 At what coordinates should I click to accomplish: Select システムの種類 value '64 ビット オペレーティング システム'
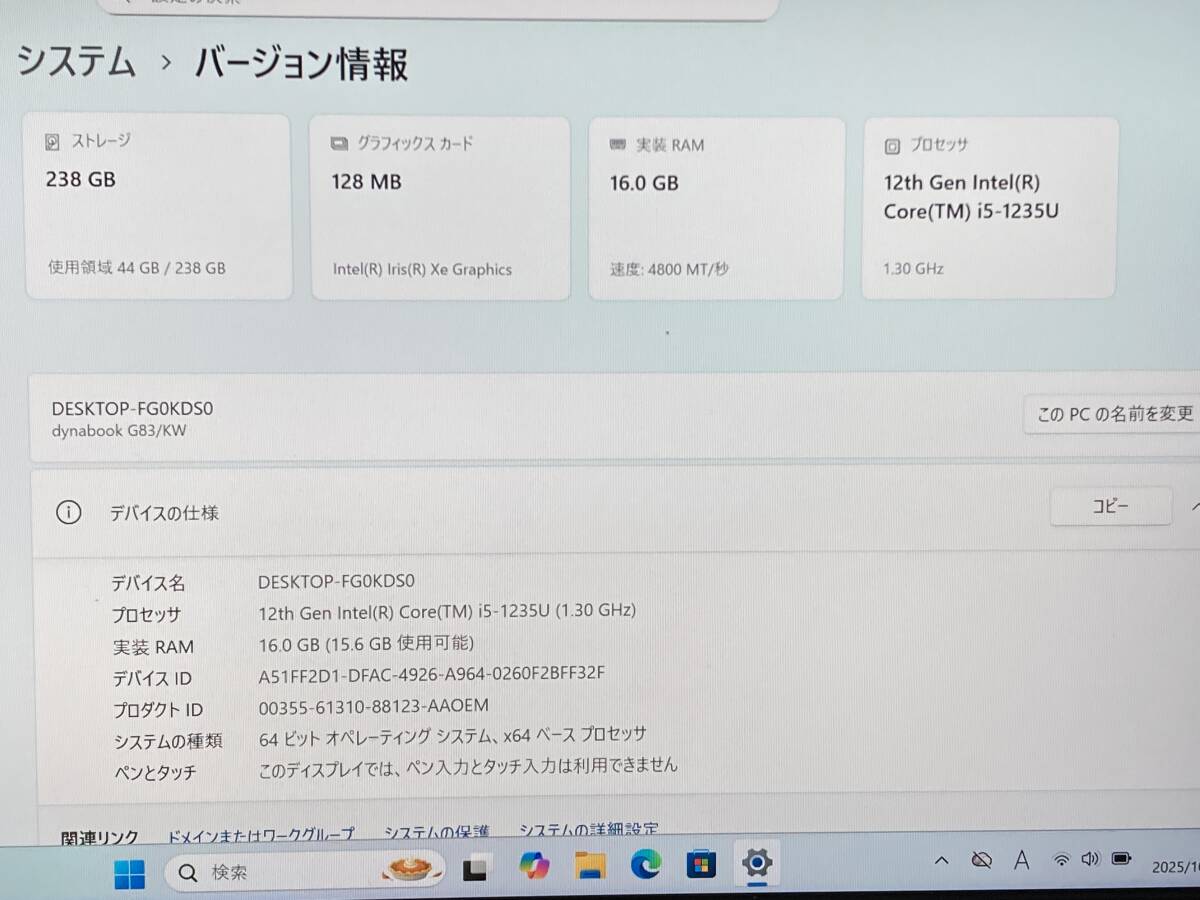[x=452, y=735]
